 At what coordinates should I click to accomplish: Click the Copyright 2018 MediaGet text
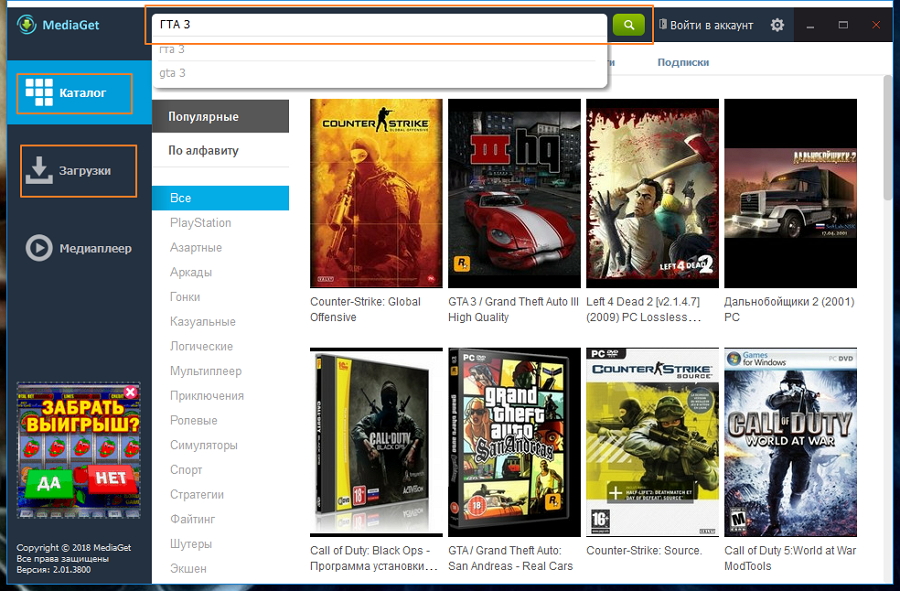pyautogui.click(x=73, y=547)
